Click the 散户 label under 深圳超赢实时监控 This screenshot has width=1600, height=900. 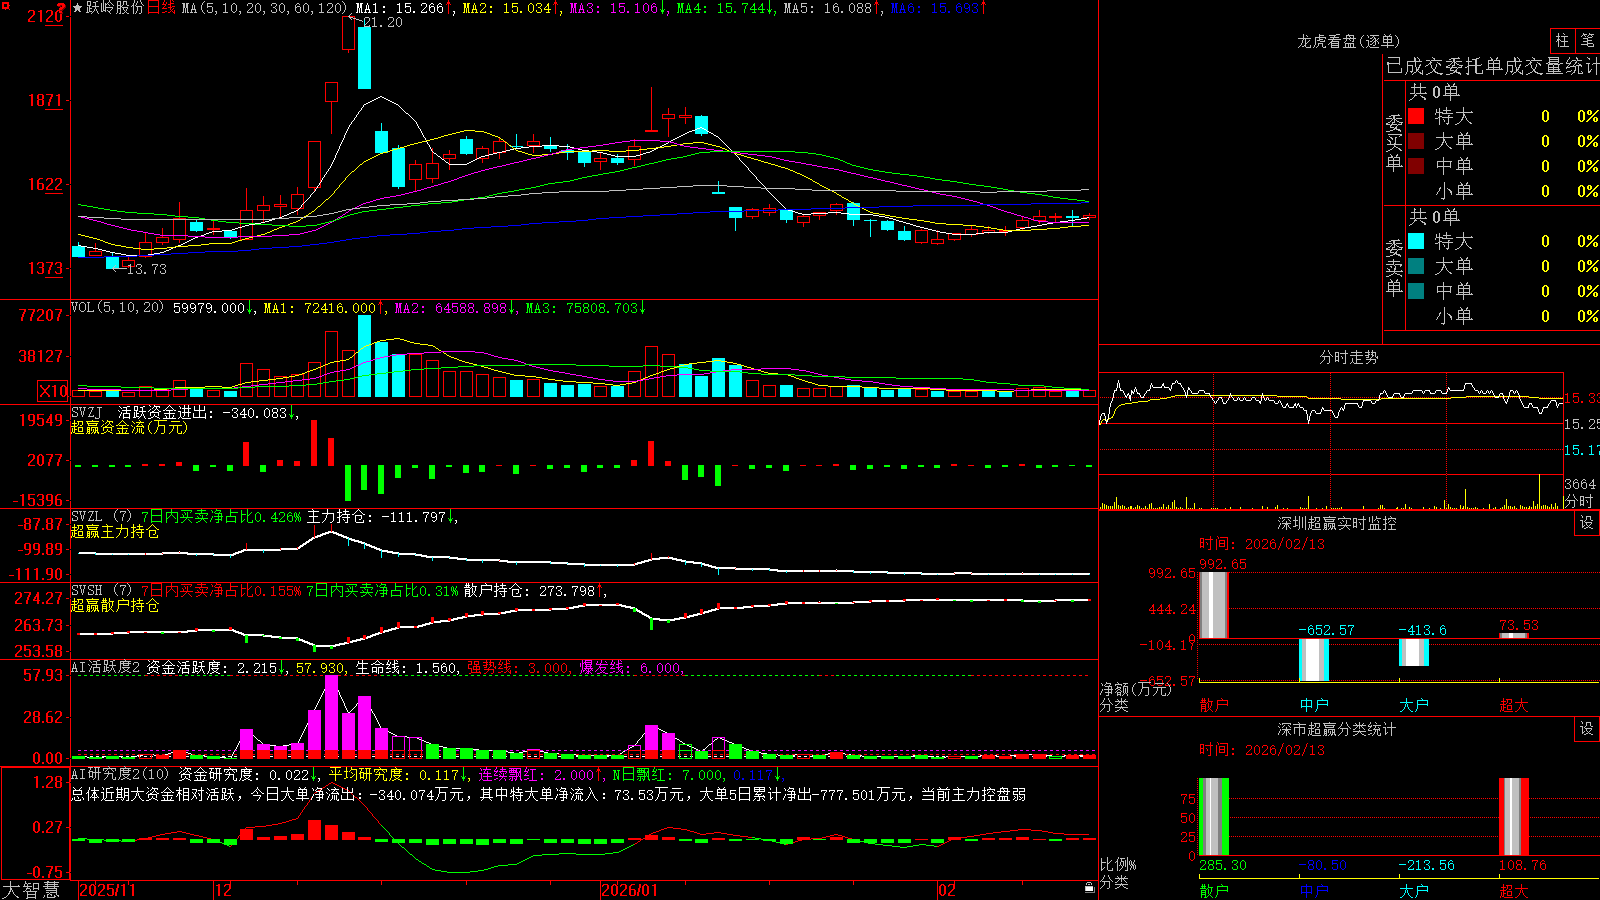click(x=1213, y=705)
